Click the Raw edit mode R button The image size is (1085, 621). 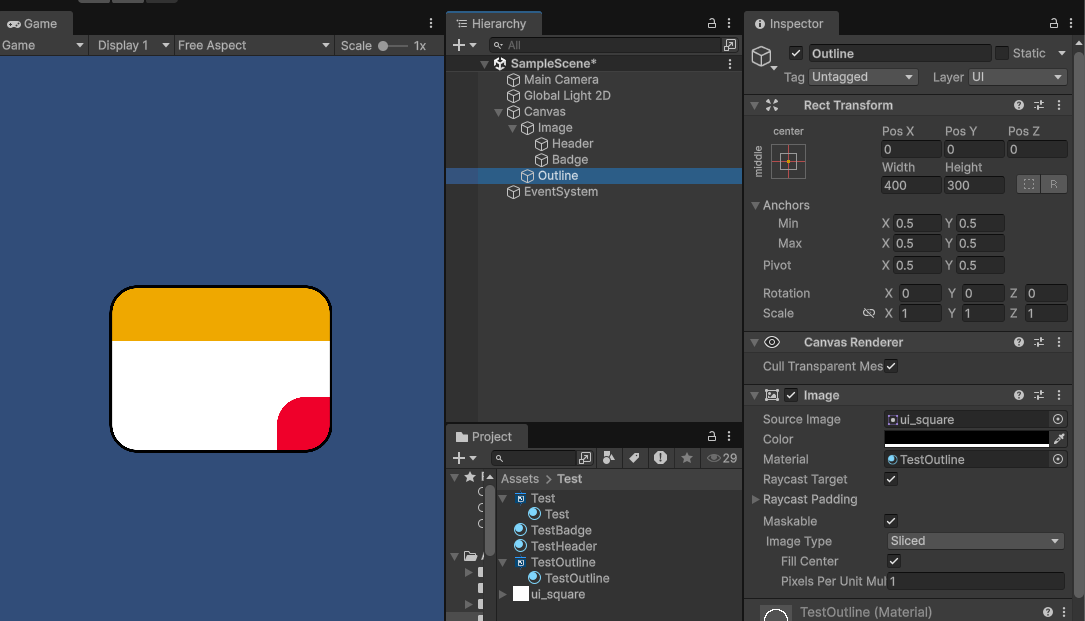(1054, 185)
